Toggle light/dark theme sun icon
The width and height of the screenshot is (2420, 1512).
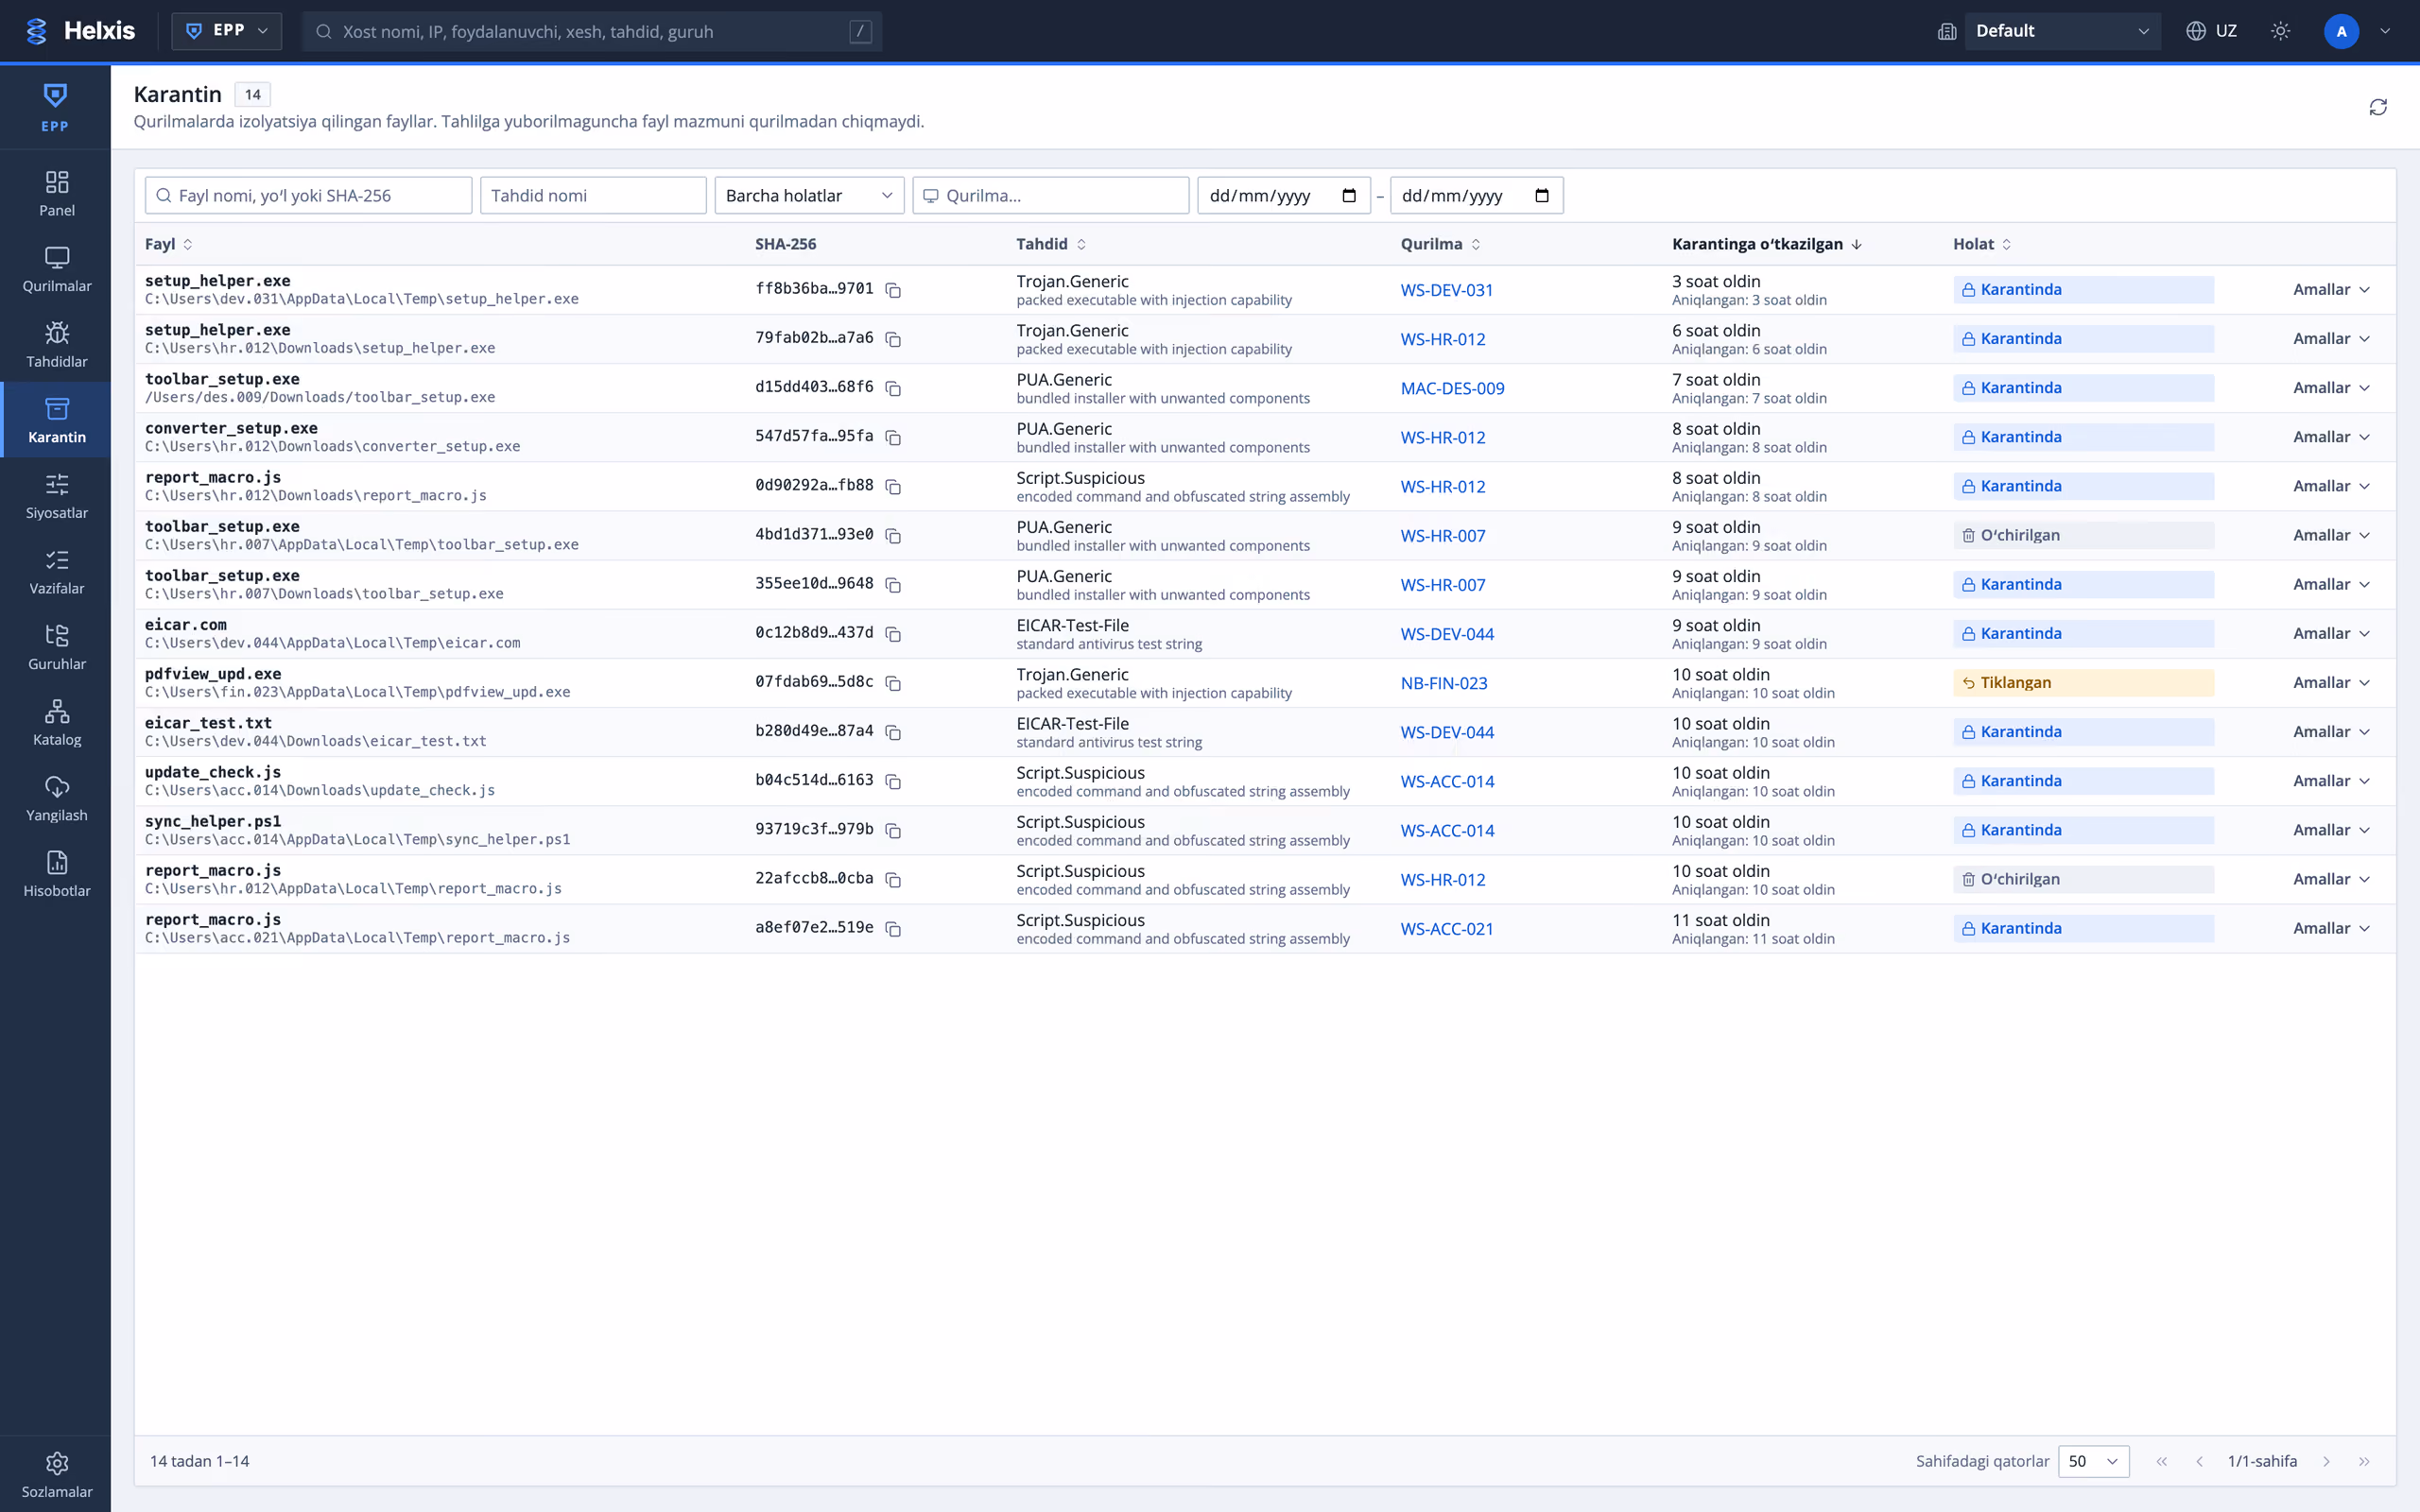(x=2280, y=31)
